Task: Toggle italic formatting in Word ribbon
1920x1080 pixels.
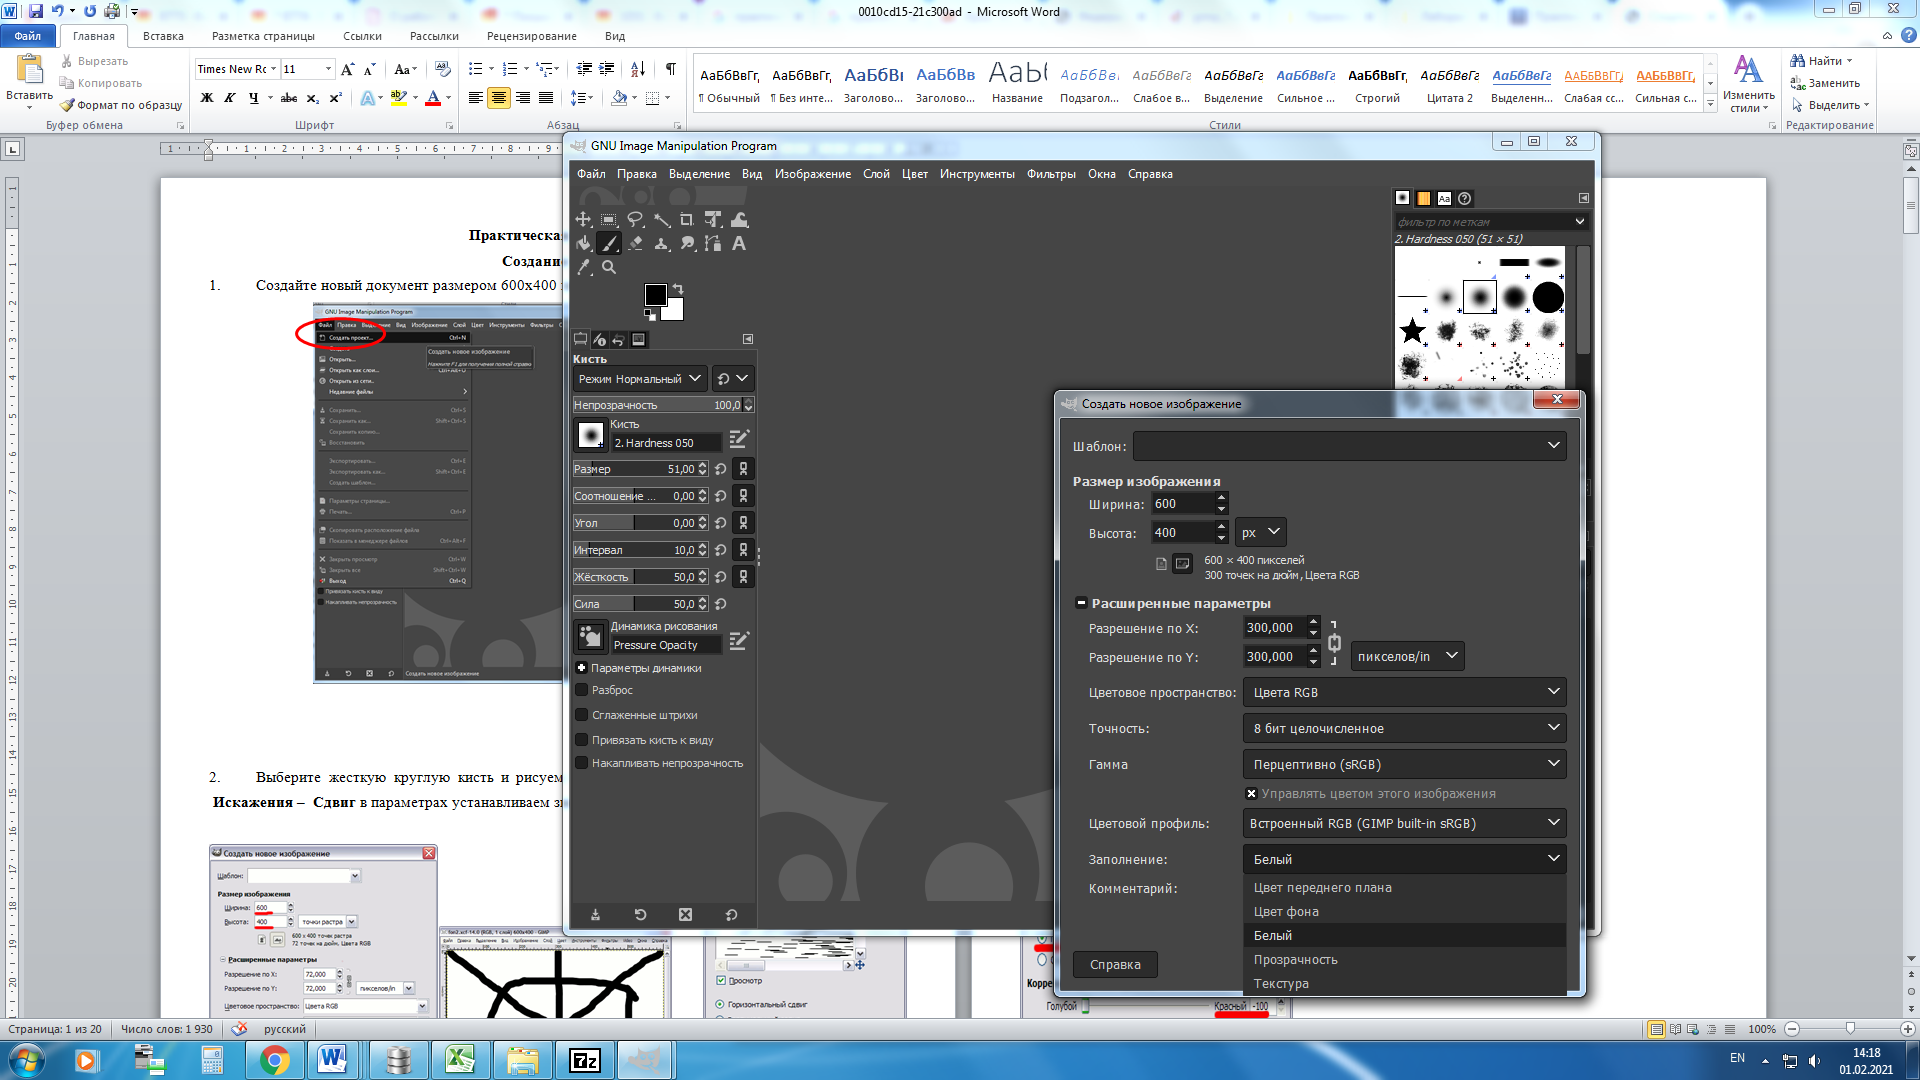Action: [x=230, y=98]
